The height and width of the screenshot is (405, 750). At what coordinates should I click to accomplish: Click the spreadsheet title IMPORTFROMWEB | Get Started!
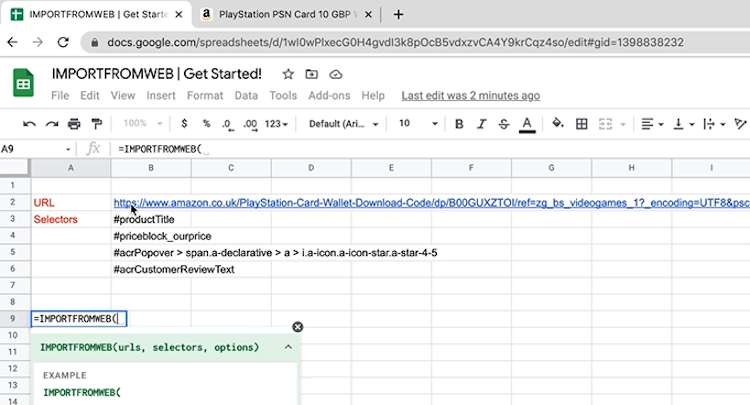[157, 74]
